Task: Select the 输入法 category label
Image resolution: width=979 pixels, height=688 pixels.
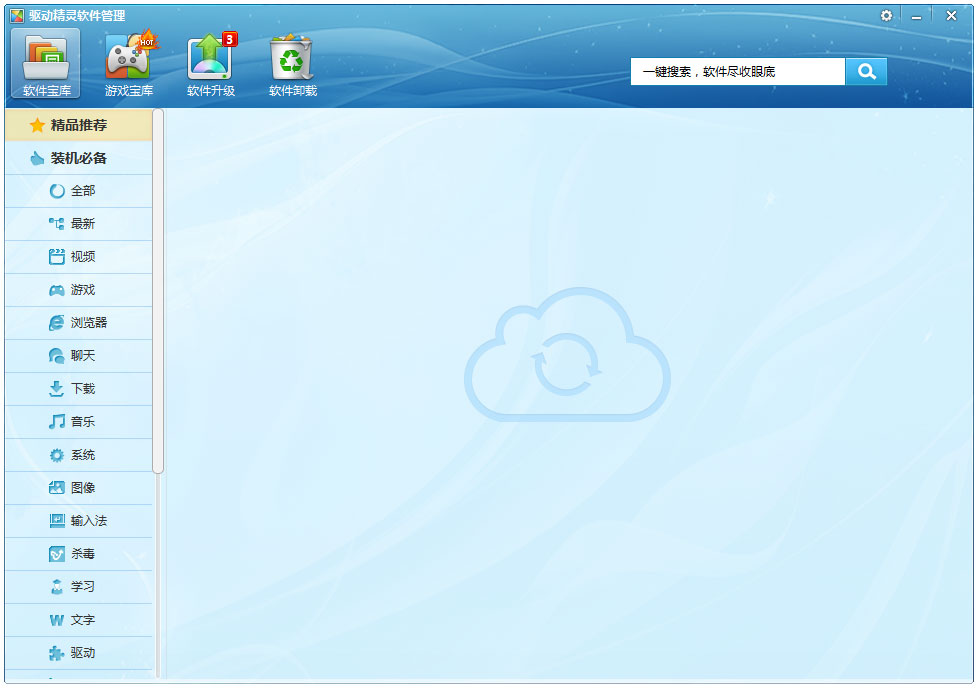Action: click(89, 521)
